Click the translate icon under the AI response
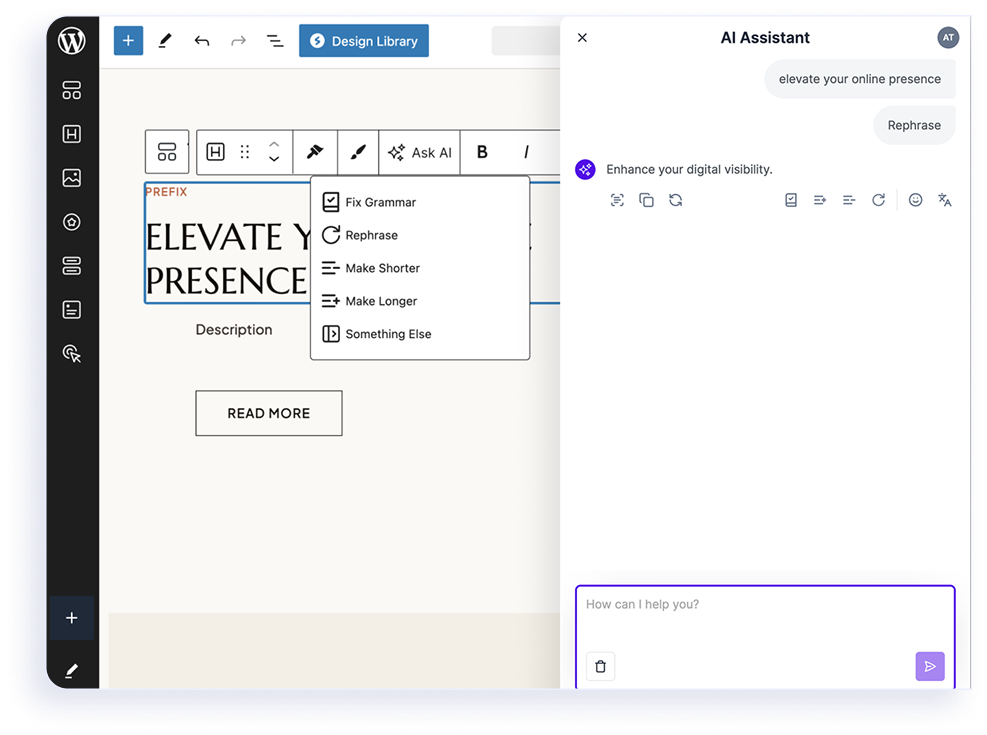This screenshot has width=987, height=735. click(945, 200)
